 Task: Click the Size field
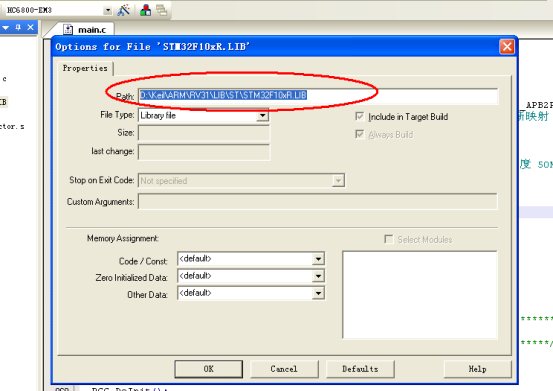tap(204, 133)
